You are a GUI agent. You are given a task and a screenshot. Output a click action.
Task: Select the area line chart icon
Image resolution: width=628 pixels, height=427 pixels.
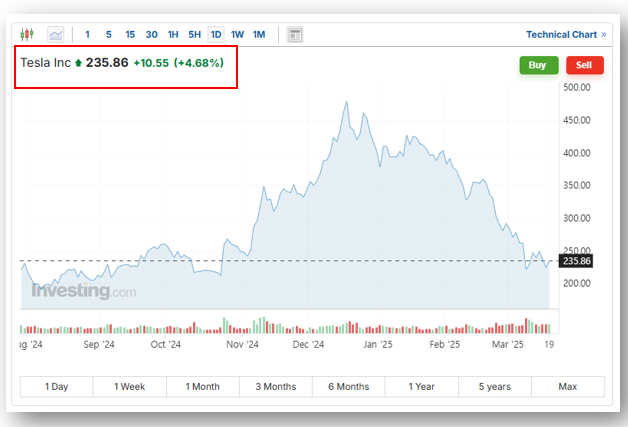click(x=56, y=34)
